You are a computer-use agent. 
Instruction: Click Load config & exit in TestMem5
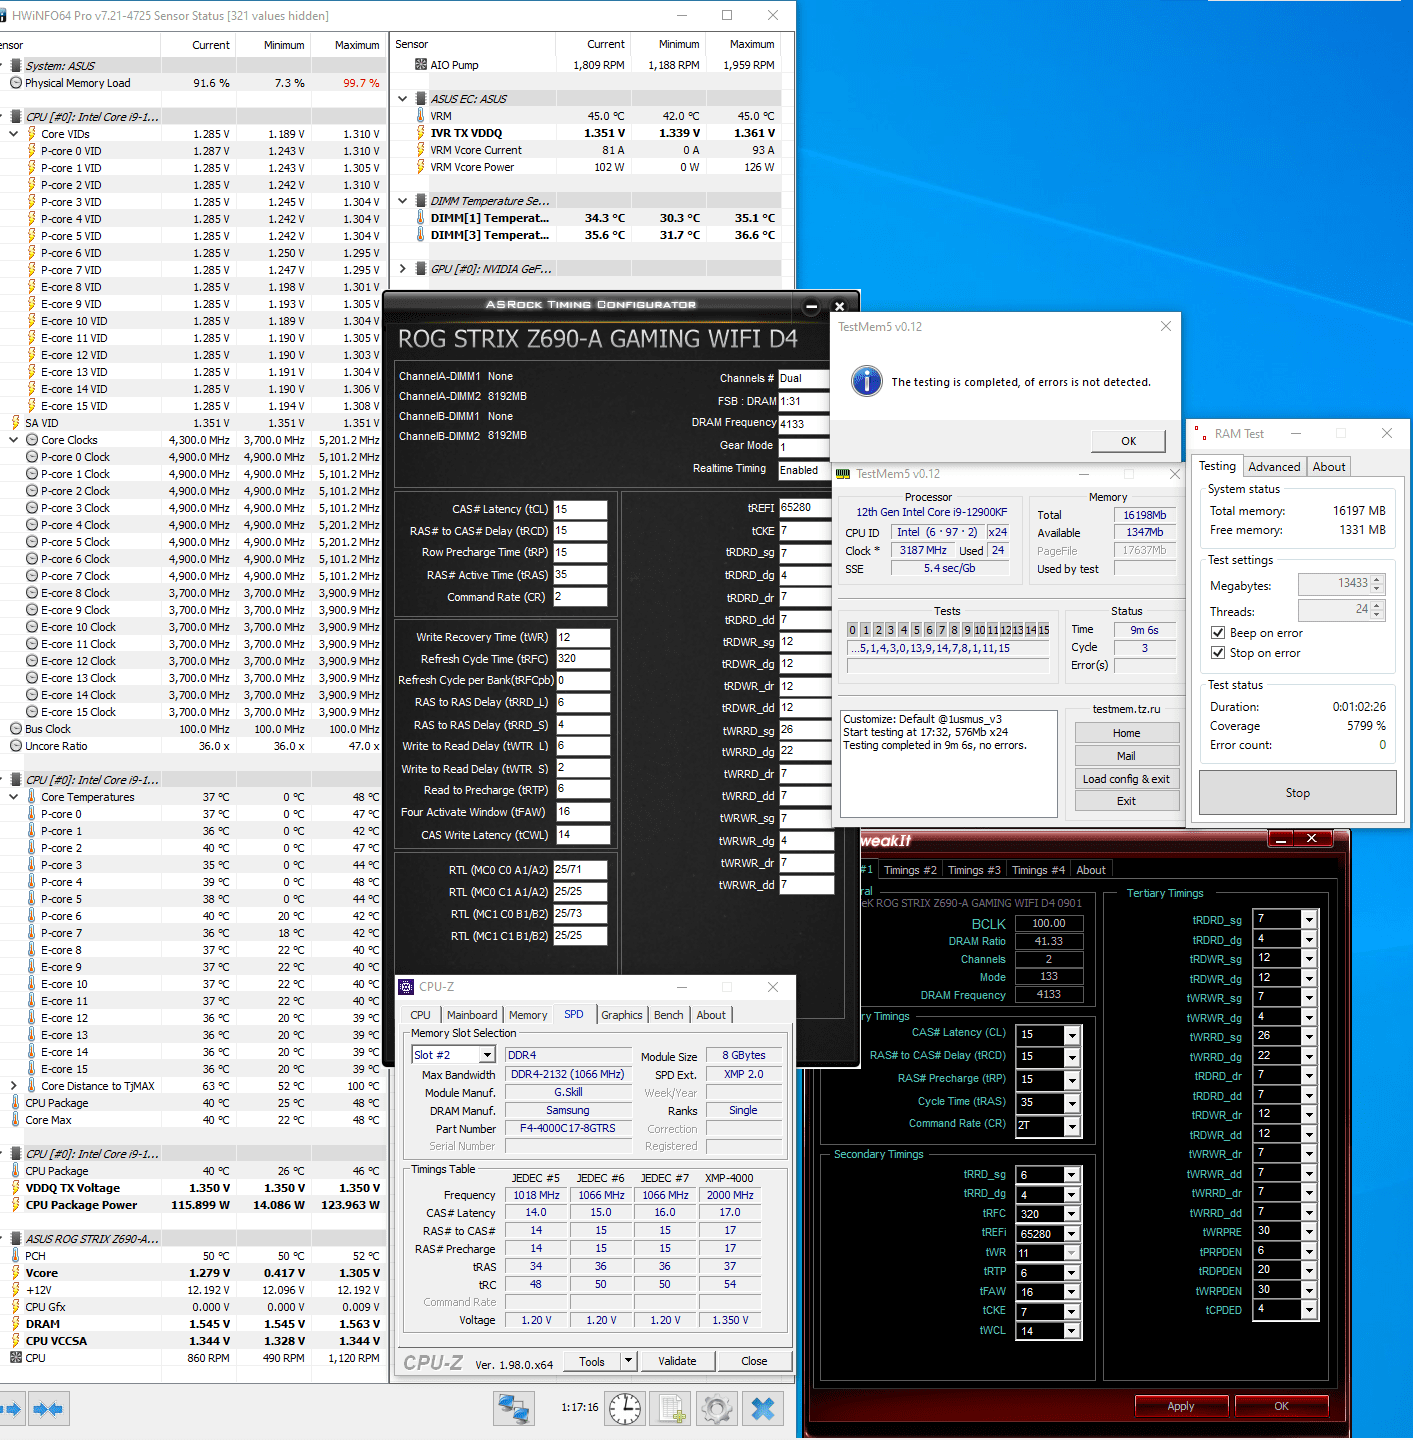click(1126, 779)
